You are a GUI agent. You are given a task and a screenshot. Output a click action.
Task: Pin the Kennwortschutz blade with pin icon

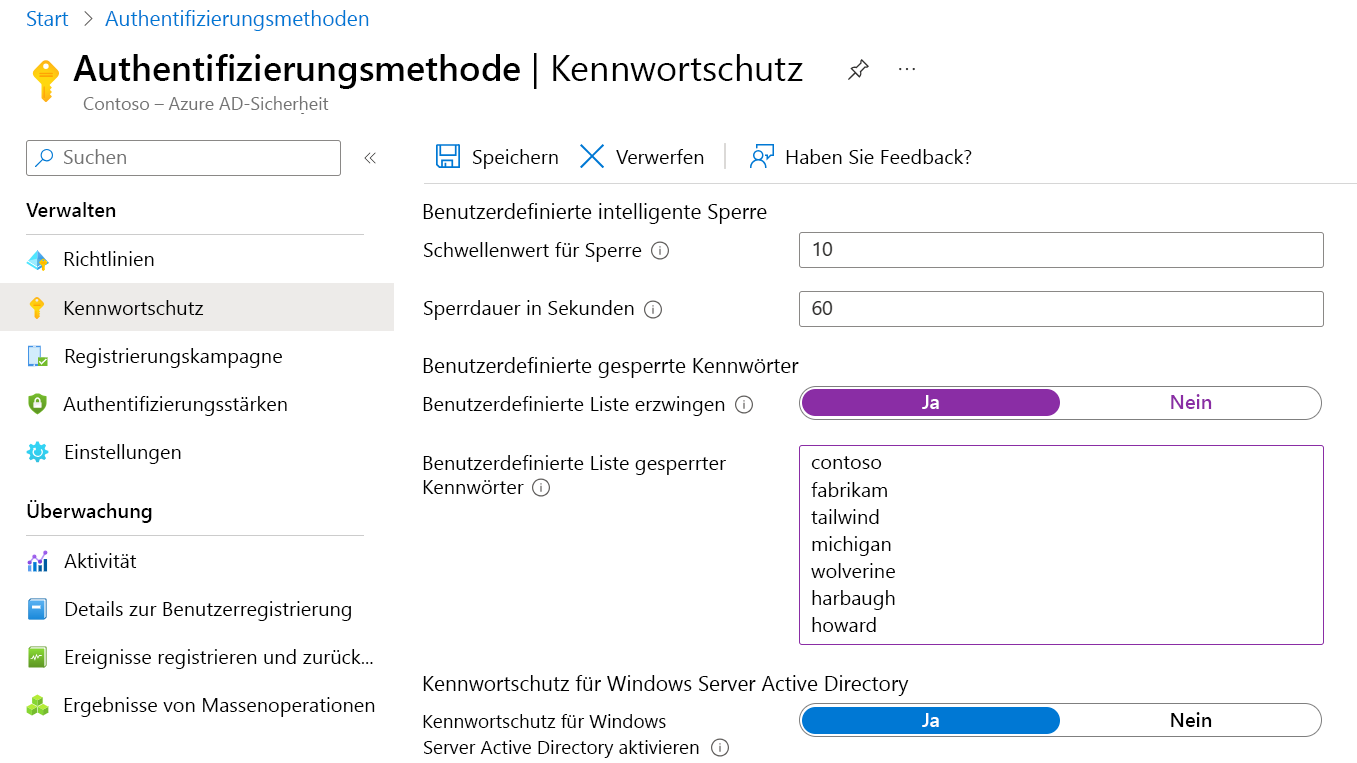[858, 70]
